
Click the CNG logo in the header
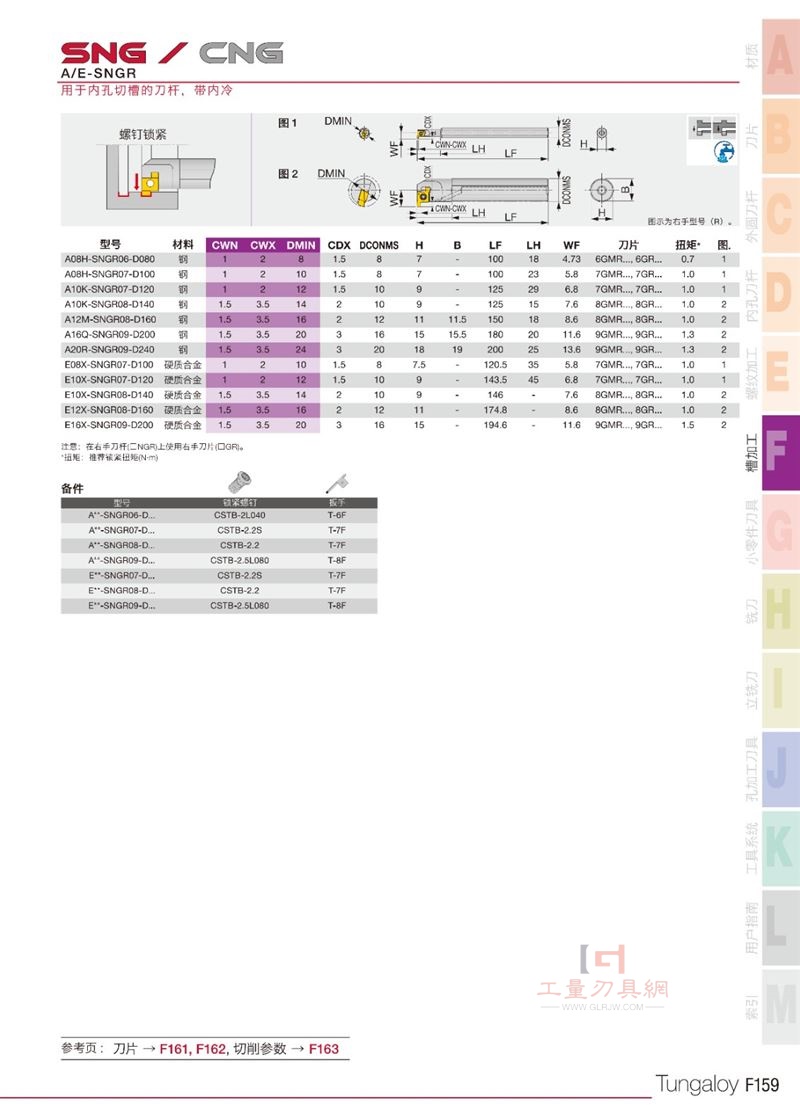coord(241,54)
